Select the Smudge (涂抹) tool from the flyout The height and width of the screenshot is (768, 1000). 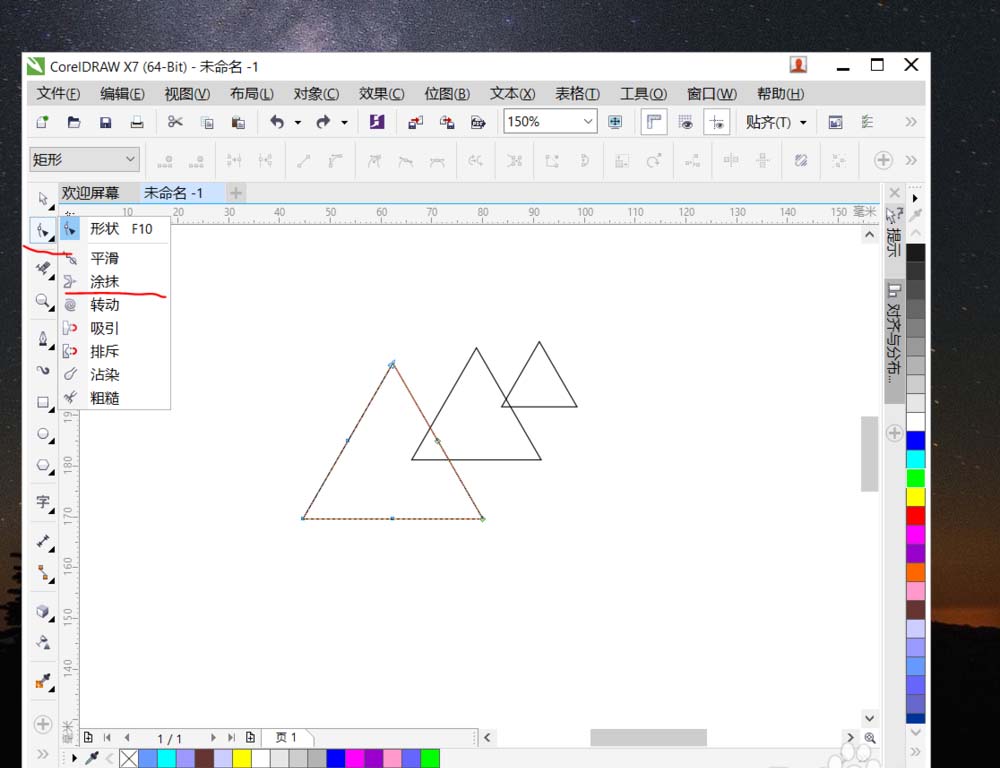pyautogui.click(x=105, y=281)
